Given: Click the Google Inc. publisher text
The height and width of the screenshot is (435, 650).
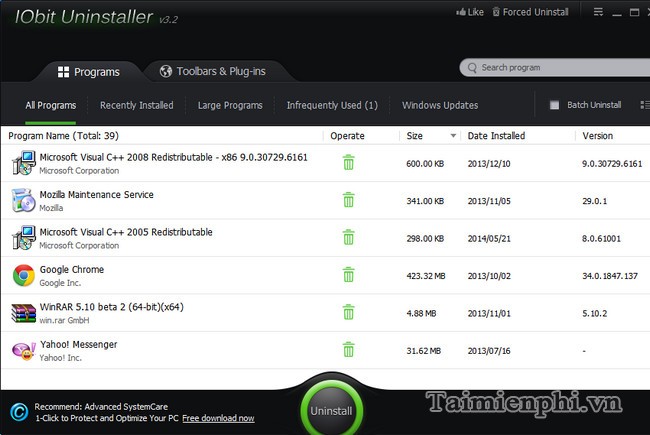Looking at the screenshot, I should (60, 283).
